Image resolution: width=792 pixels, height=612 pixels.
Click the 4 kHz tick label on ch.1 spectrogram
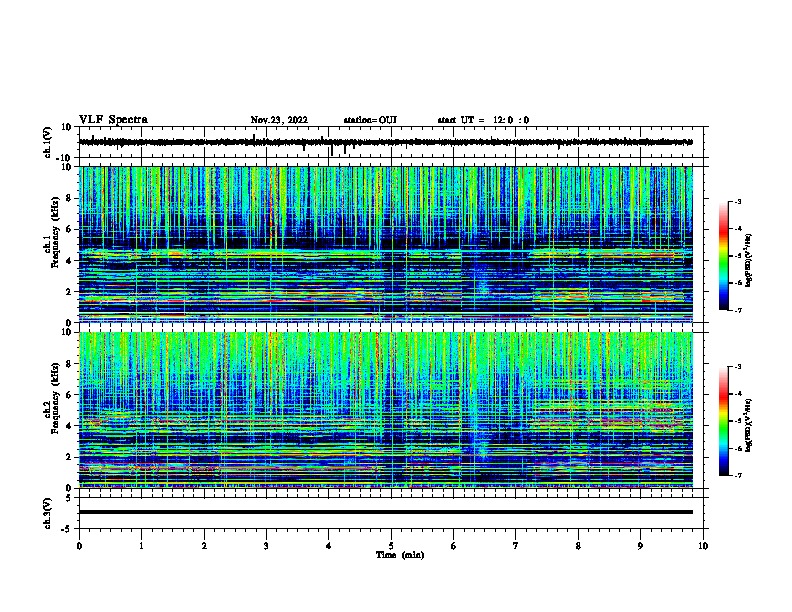click(x=69, y=261)
